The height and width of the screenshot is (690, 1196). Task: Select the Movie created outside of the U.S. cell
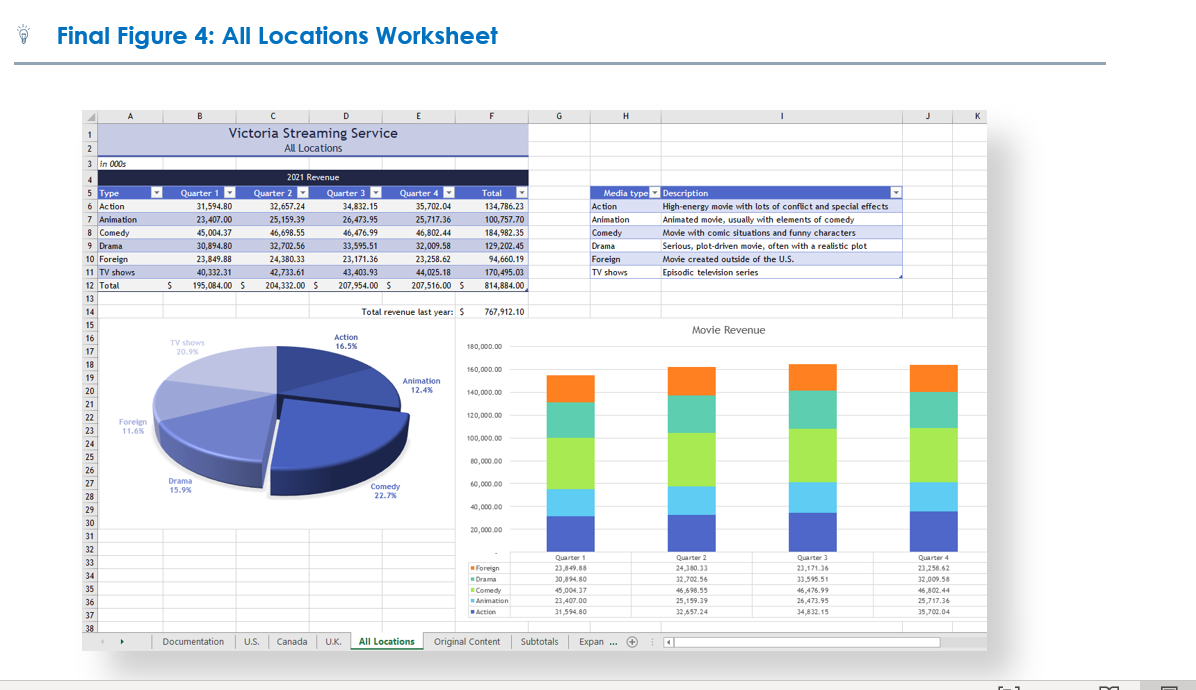782,259
